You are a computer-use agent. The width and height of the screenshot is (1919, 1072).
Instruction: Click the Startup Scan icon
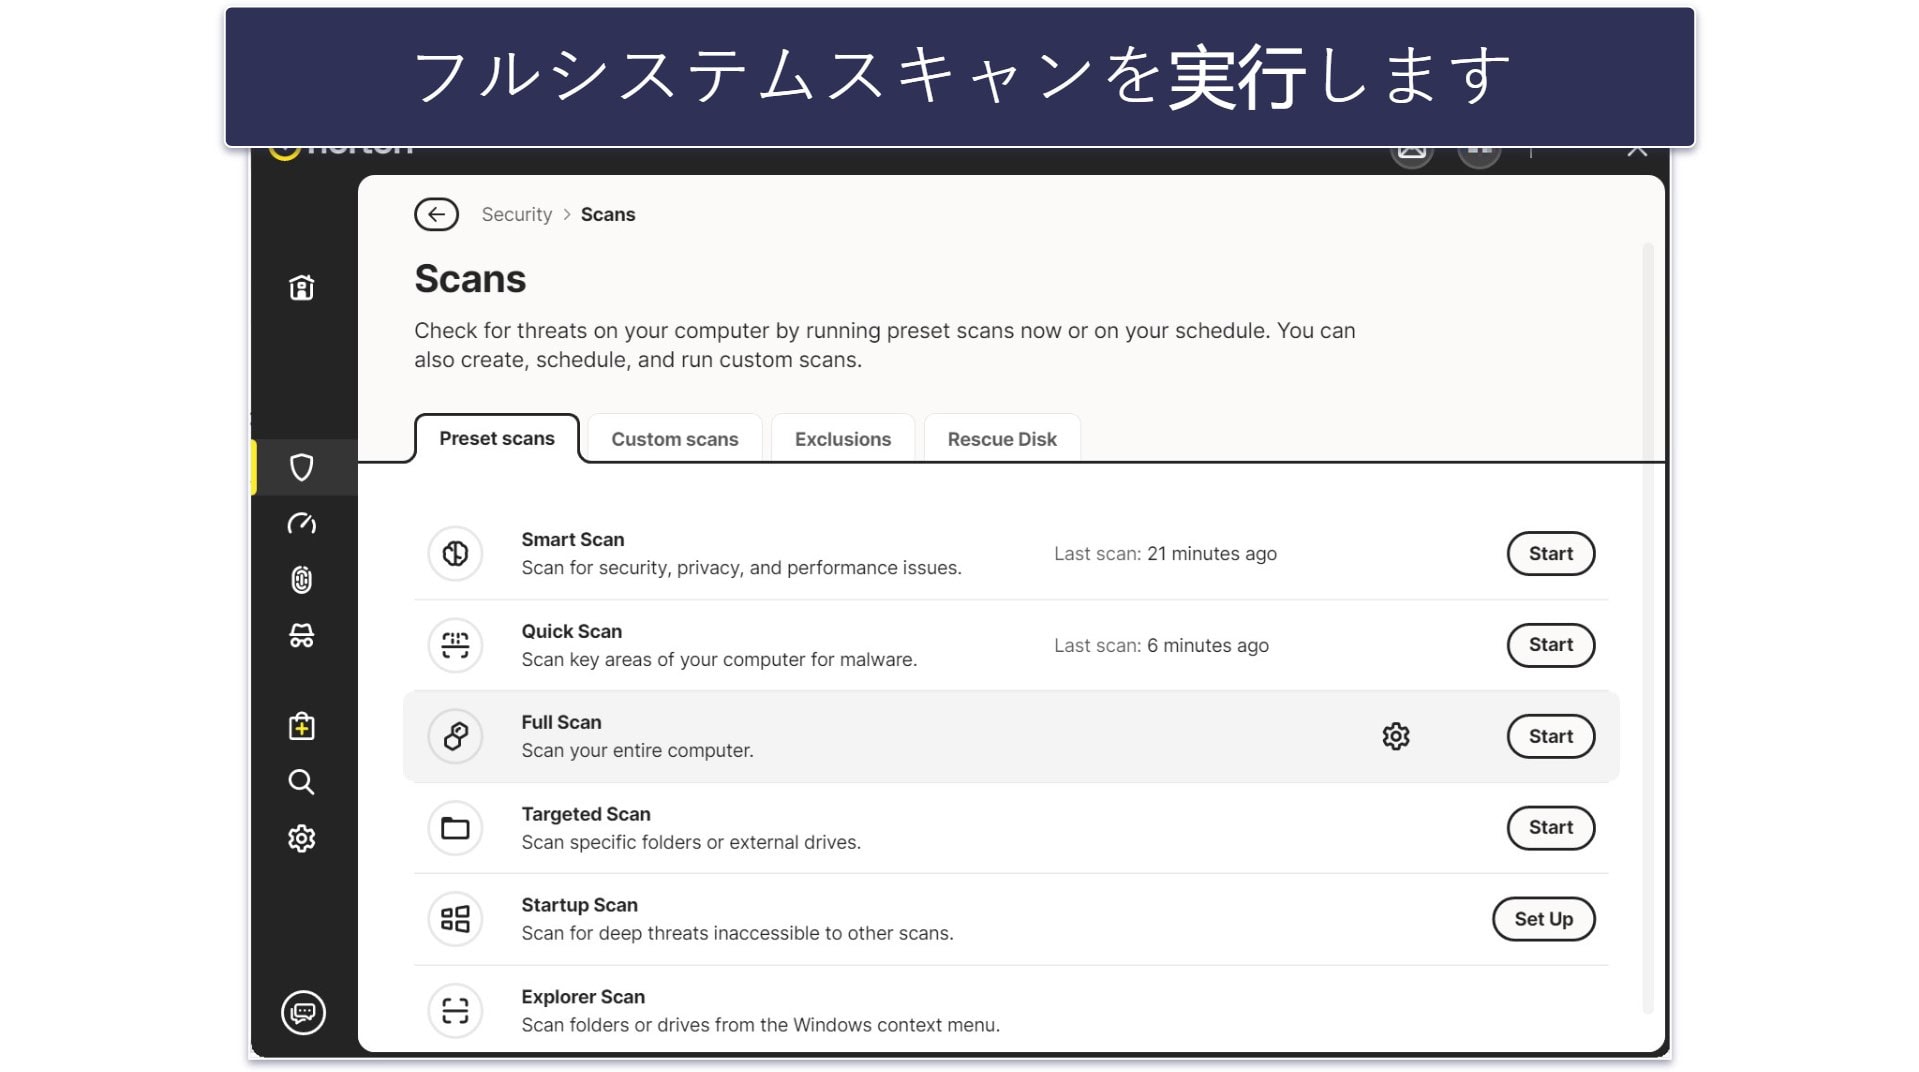(455, 919)
